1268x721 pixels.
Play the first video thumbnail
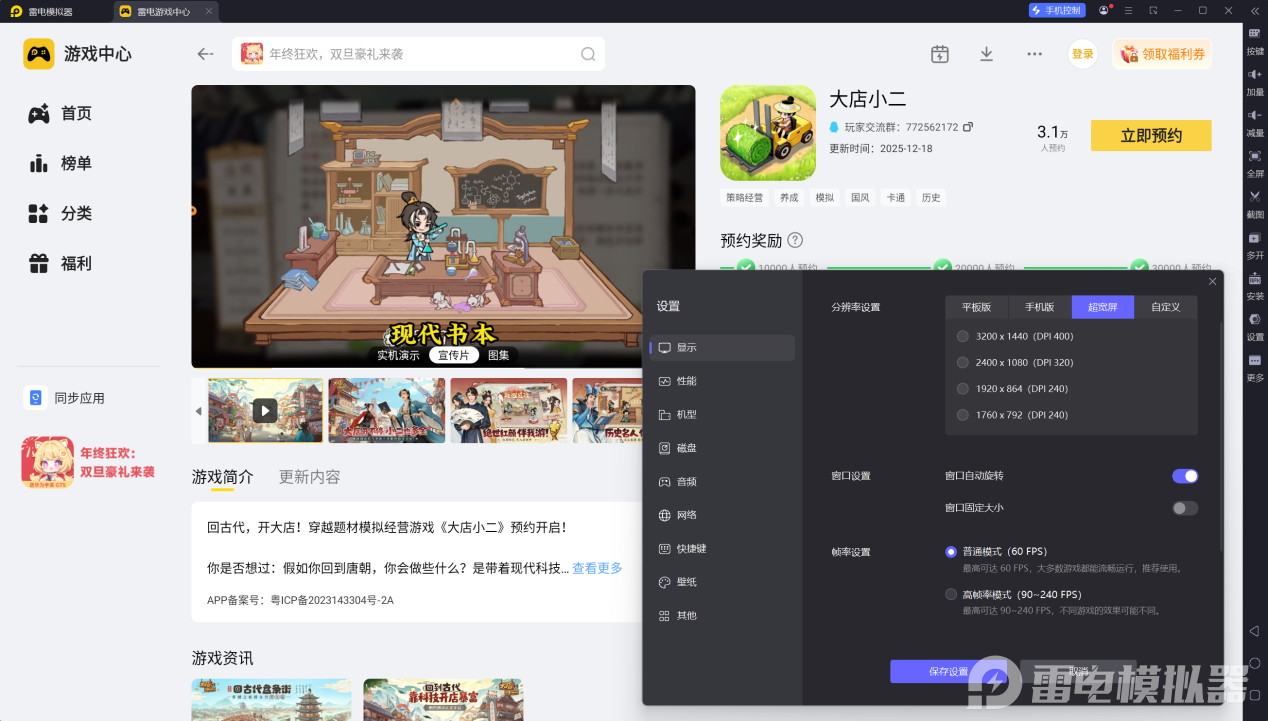(x=264, y=410)
